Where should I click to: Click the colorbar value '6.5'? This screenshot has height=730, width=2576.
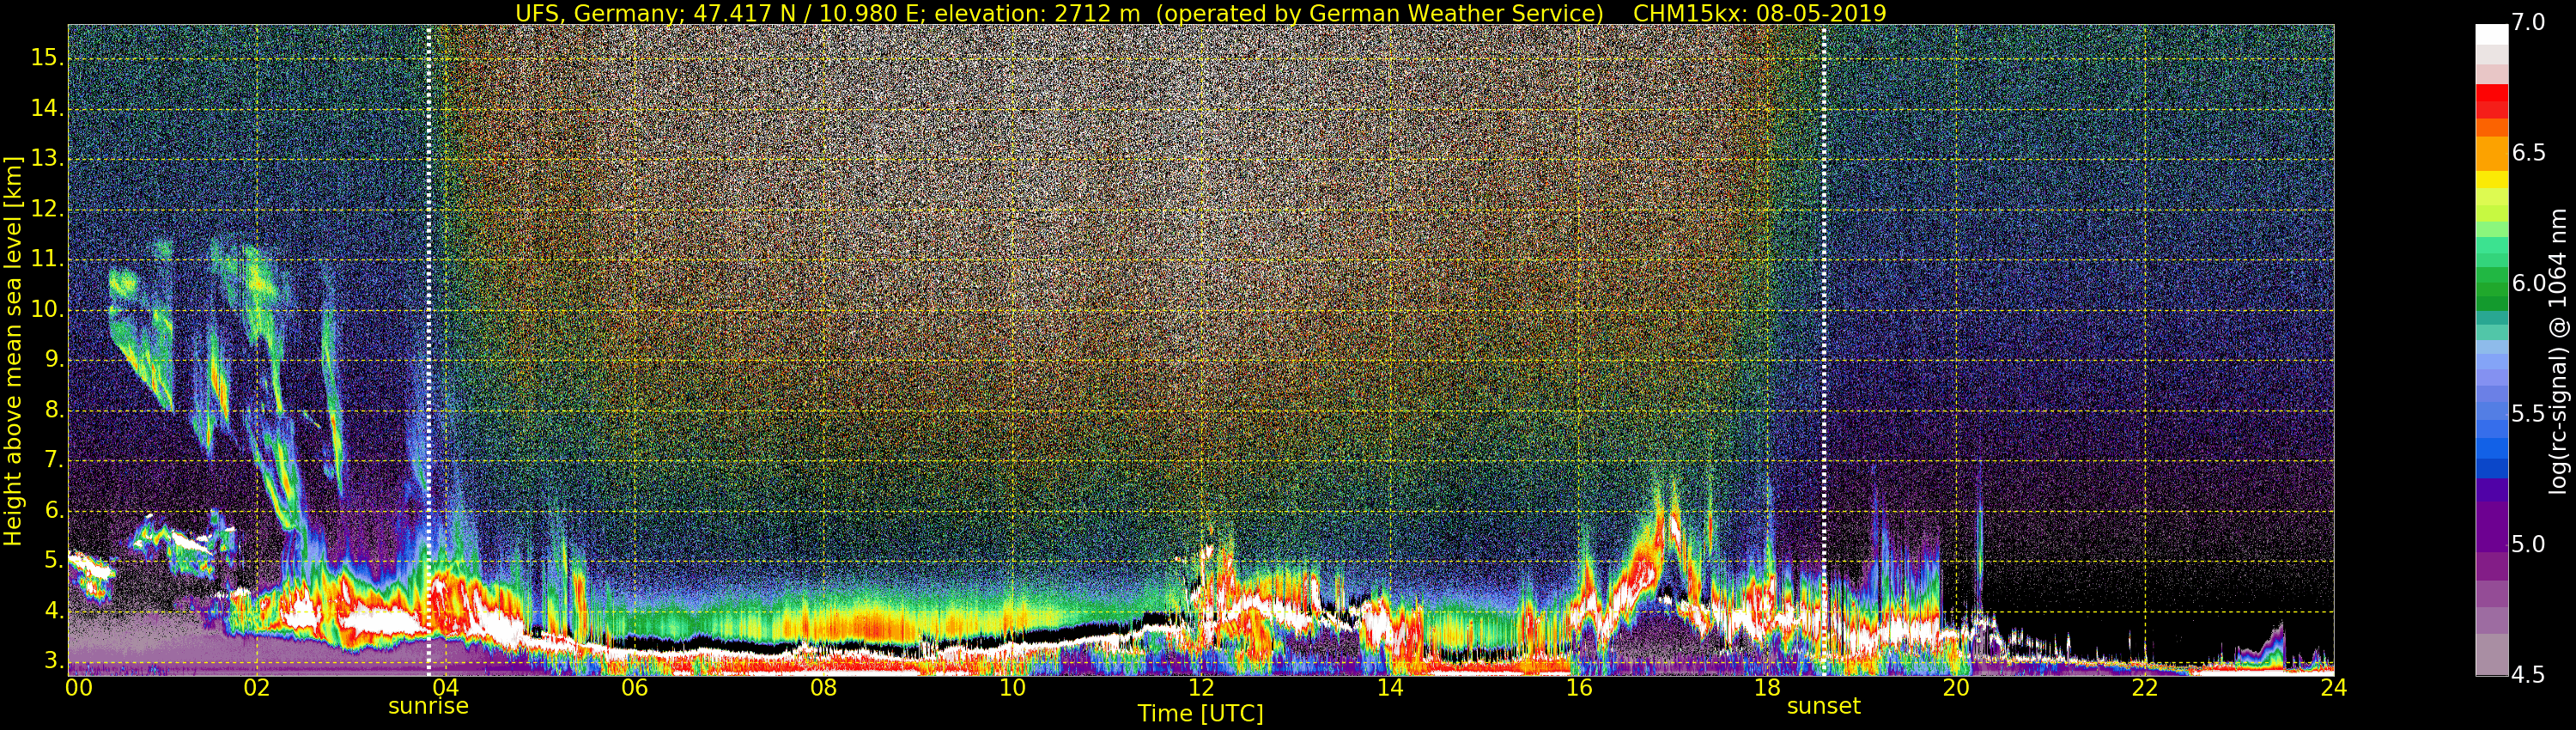point(2529,153)
